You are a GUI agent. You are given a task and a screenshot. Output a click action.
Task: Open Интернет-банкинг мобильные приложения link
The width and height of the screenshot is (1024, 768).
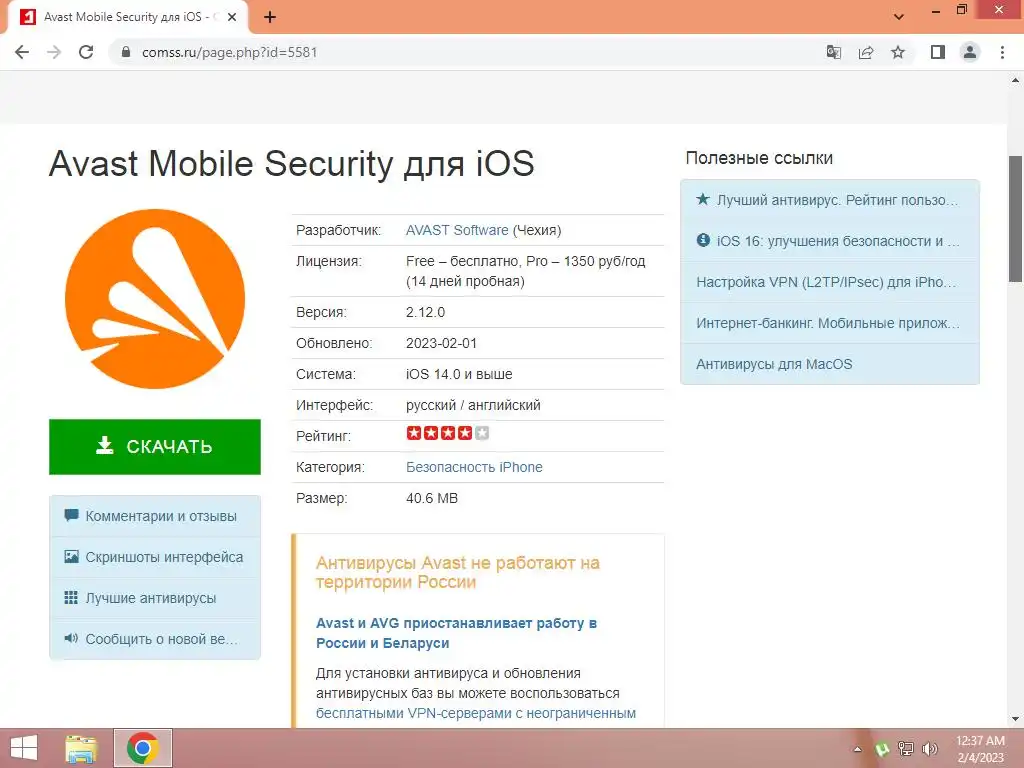coord(830,323)
